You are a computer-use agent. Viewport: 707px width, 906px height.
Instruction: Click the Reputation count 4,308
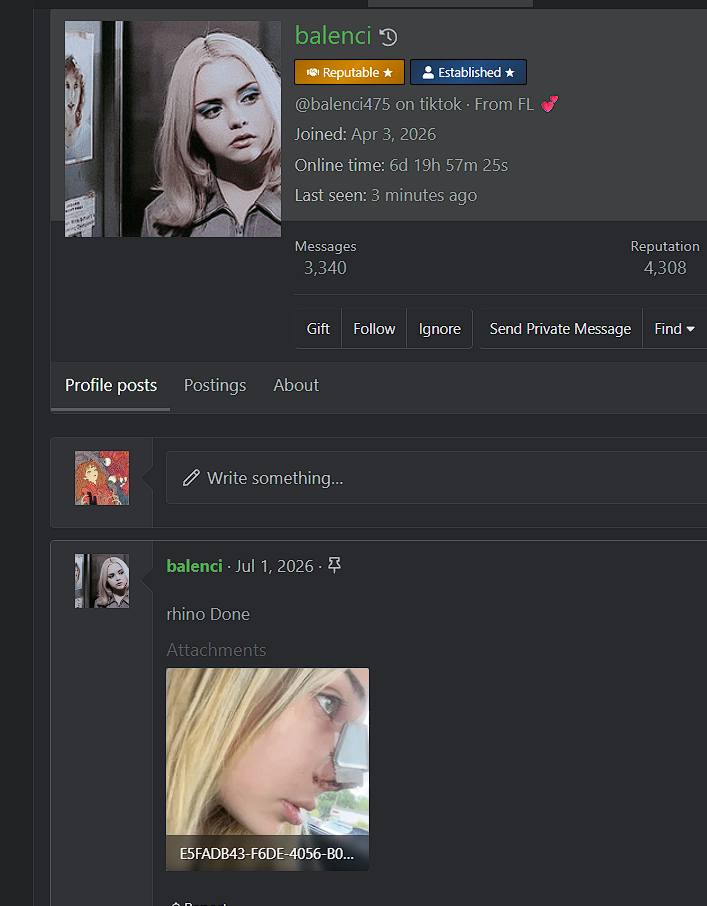tap(665, 268)
